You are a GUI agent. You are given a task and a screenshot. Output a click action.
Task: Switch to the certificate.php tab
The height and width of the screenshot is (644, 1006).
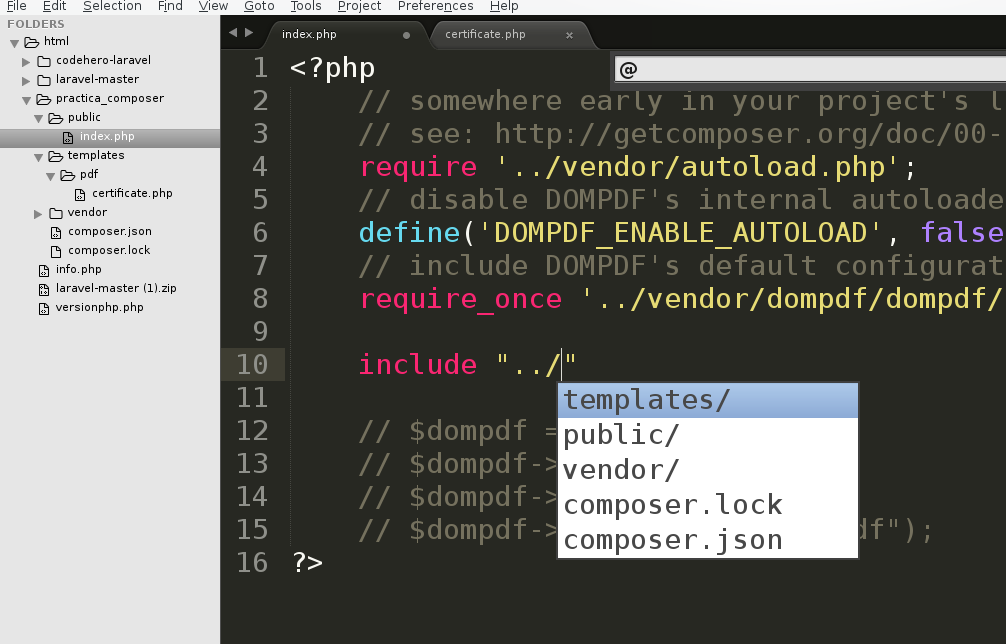tap(485, 33)
